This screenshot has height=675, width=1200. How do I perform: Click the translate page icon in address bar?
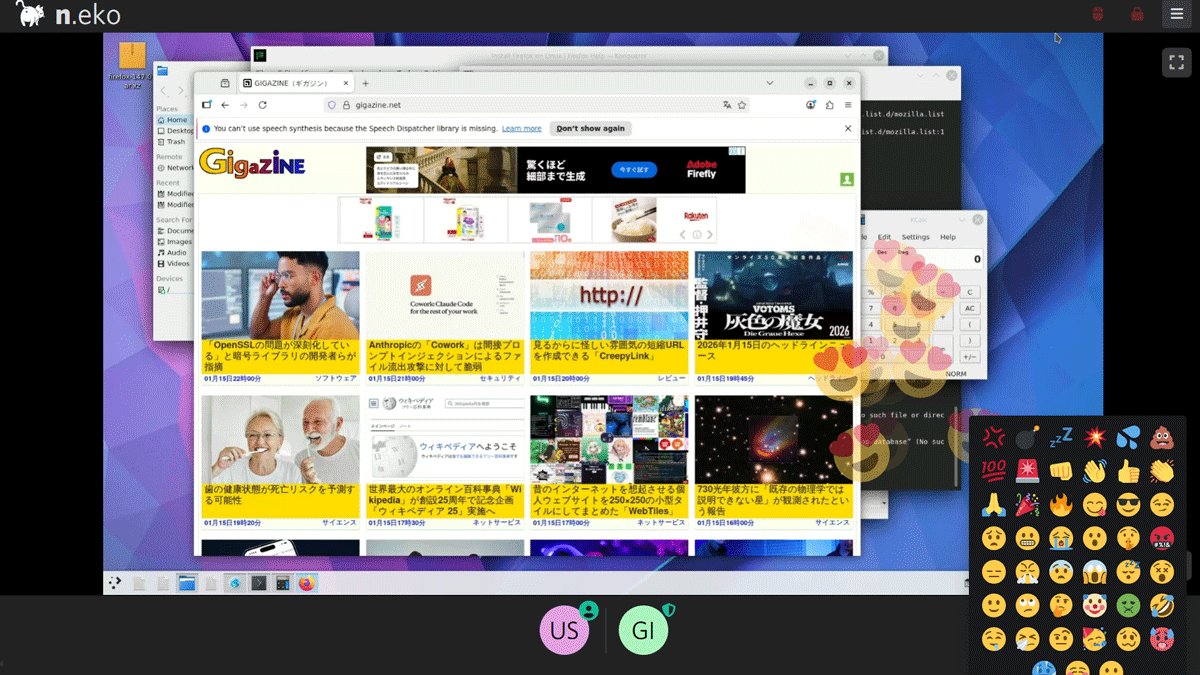[727, 105]
